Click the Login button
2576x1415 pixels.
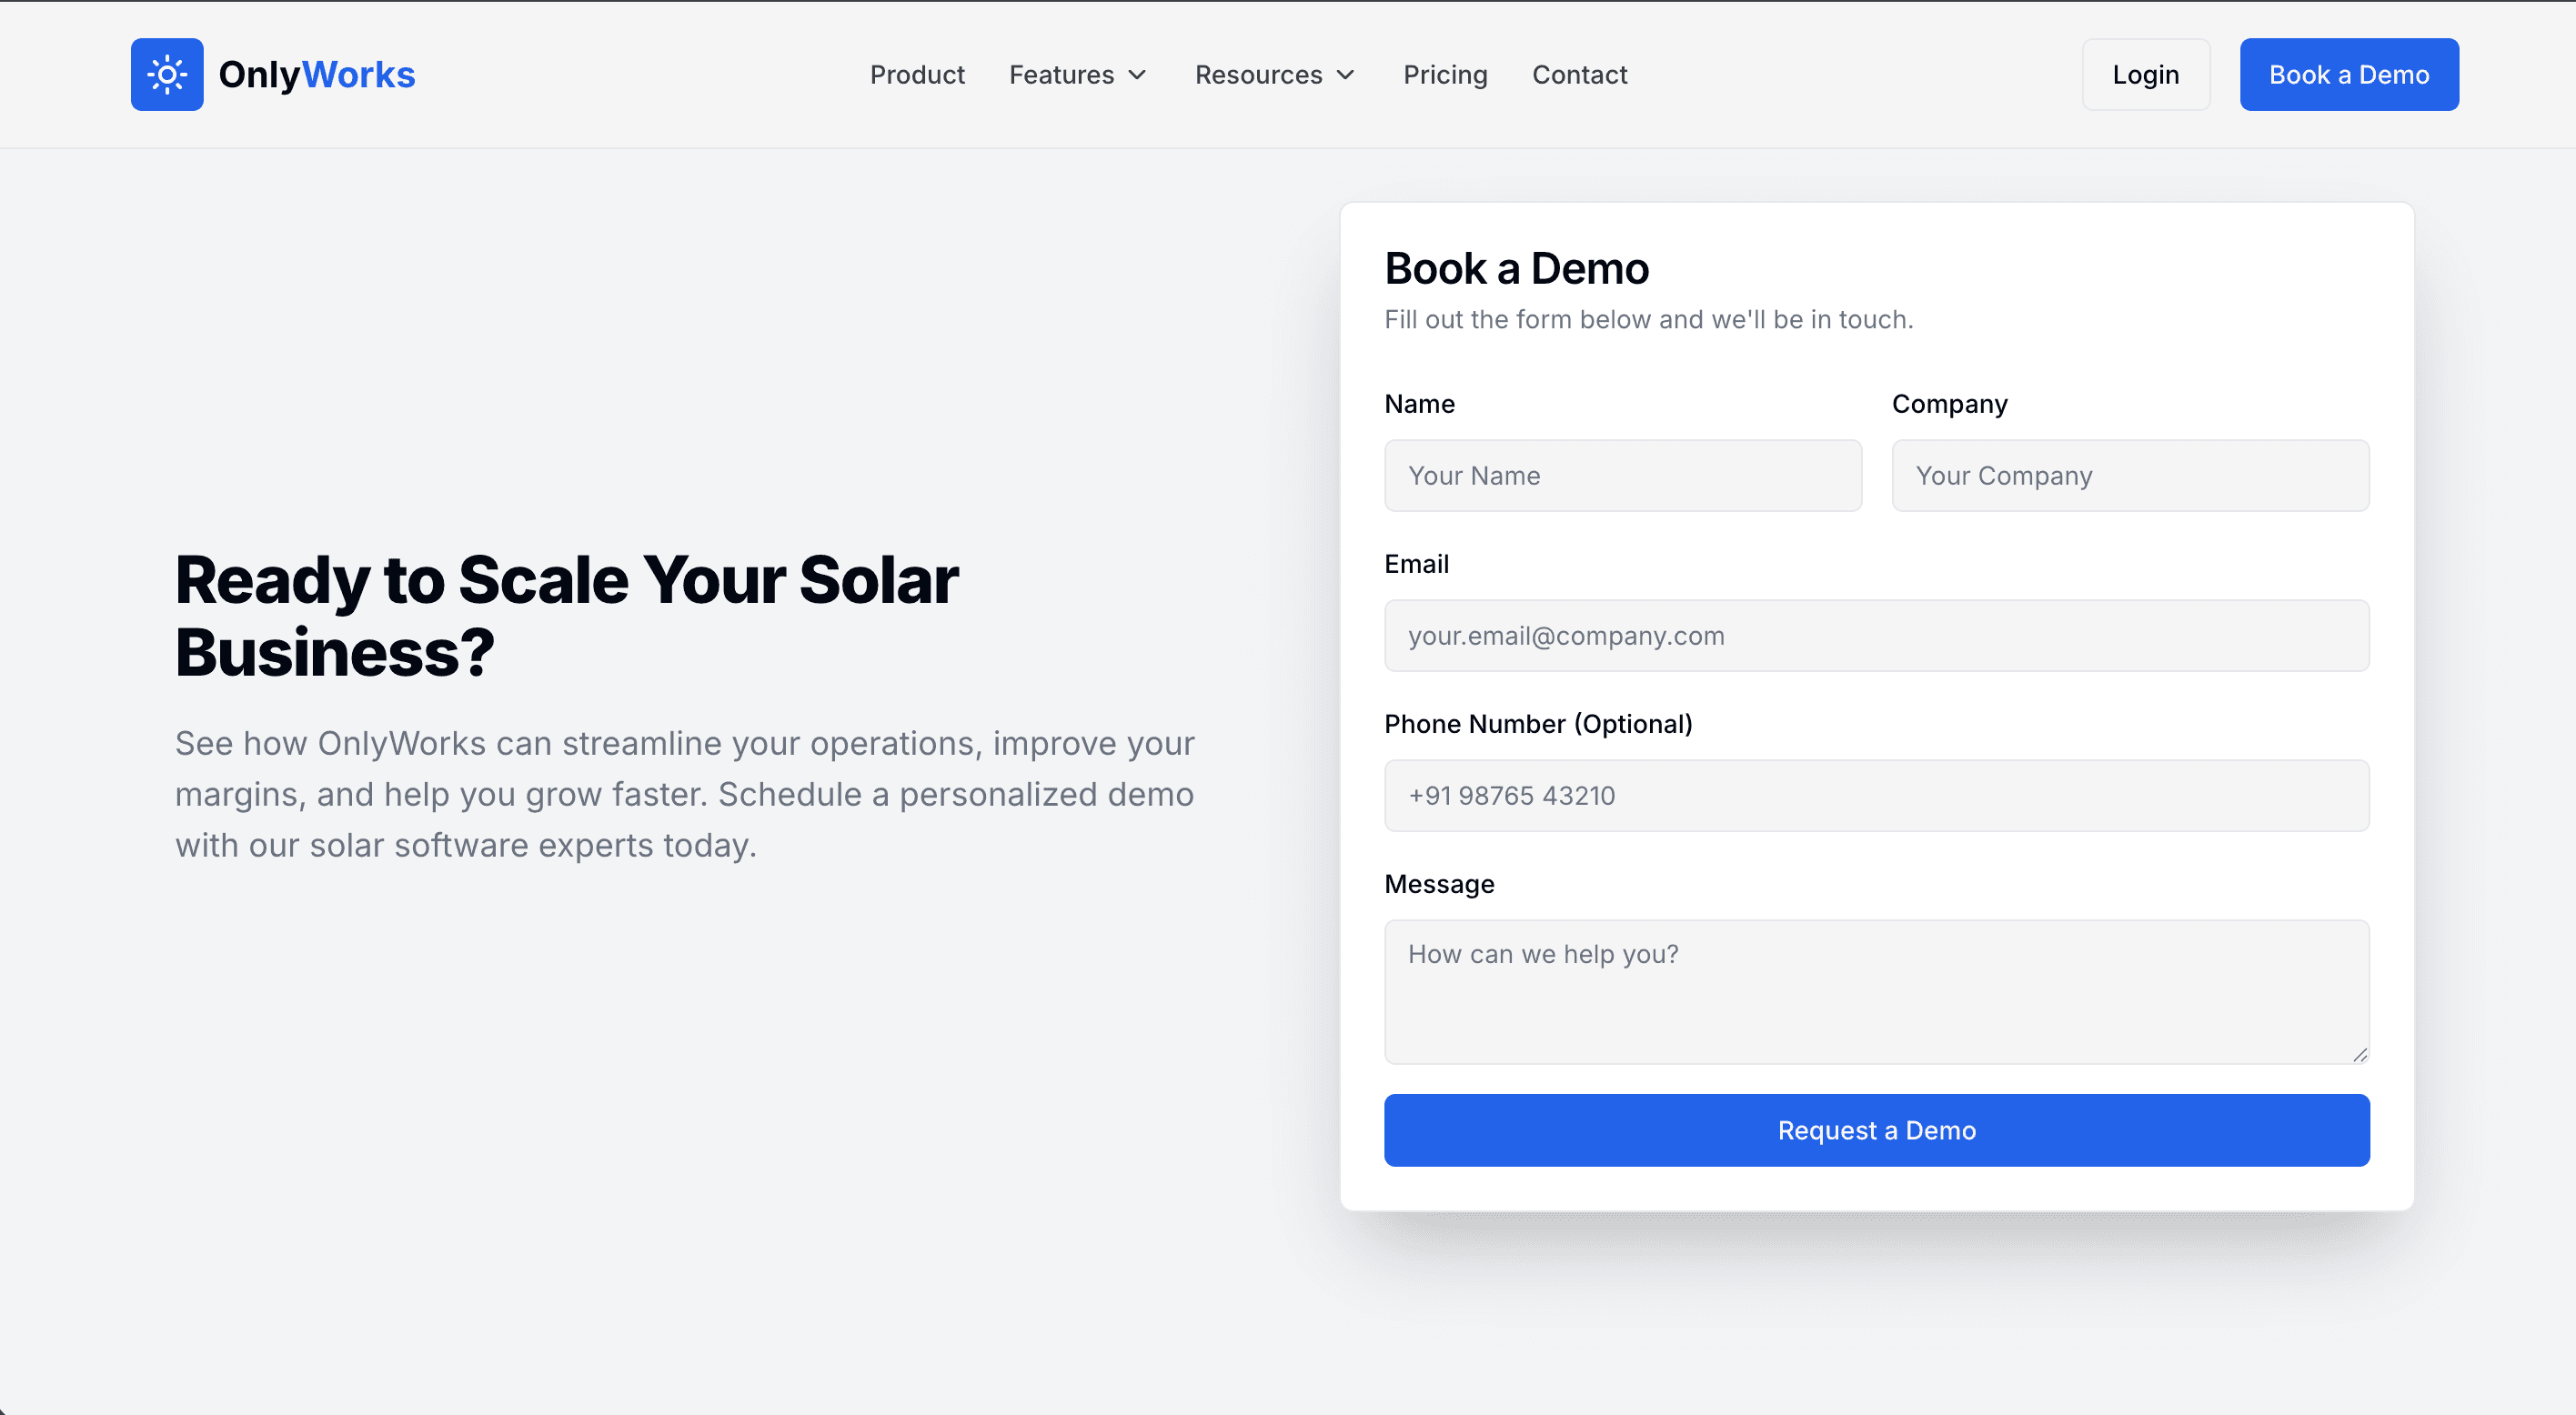click(x=2145, y=74)
